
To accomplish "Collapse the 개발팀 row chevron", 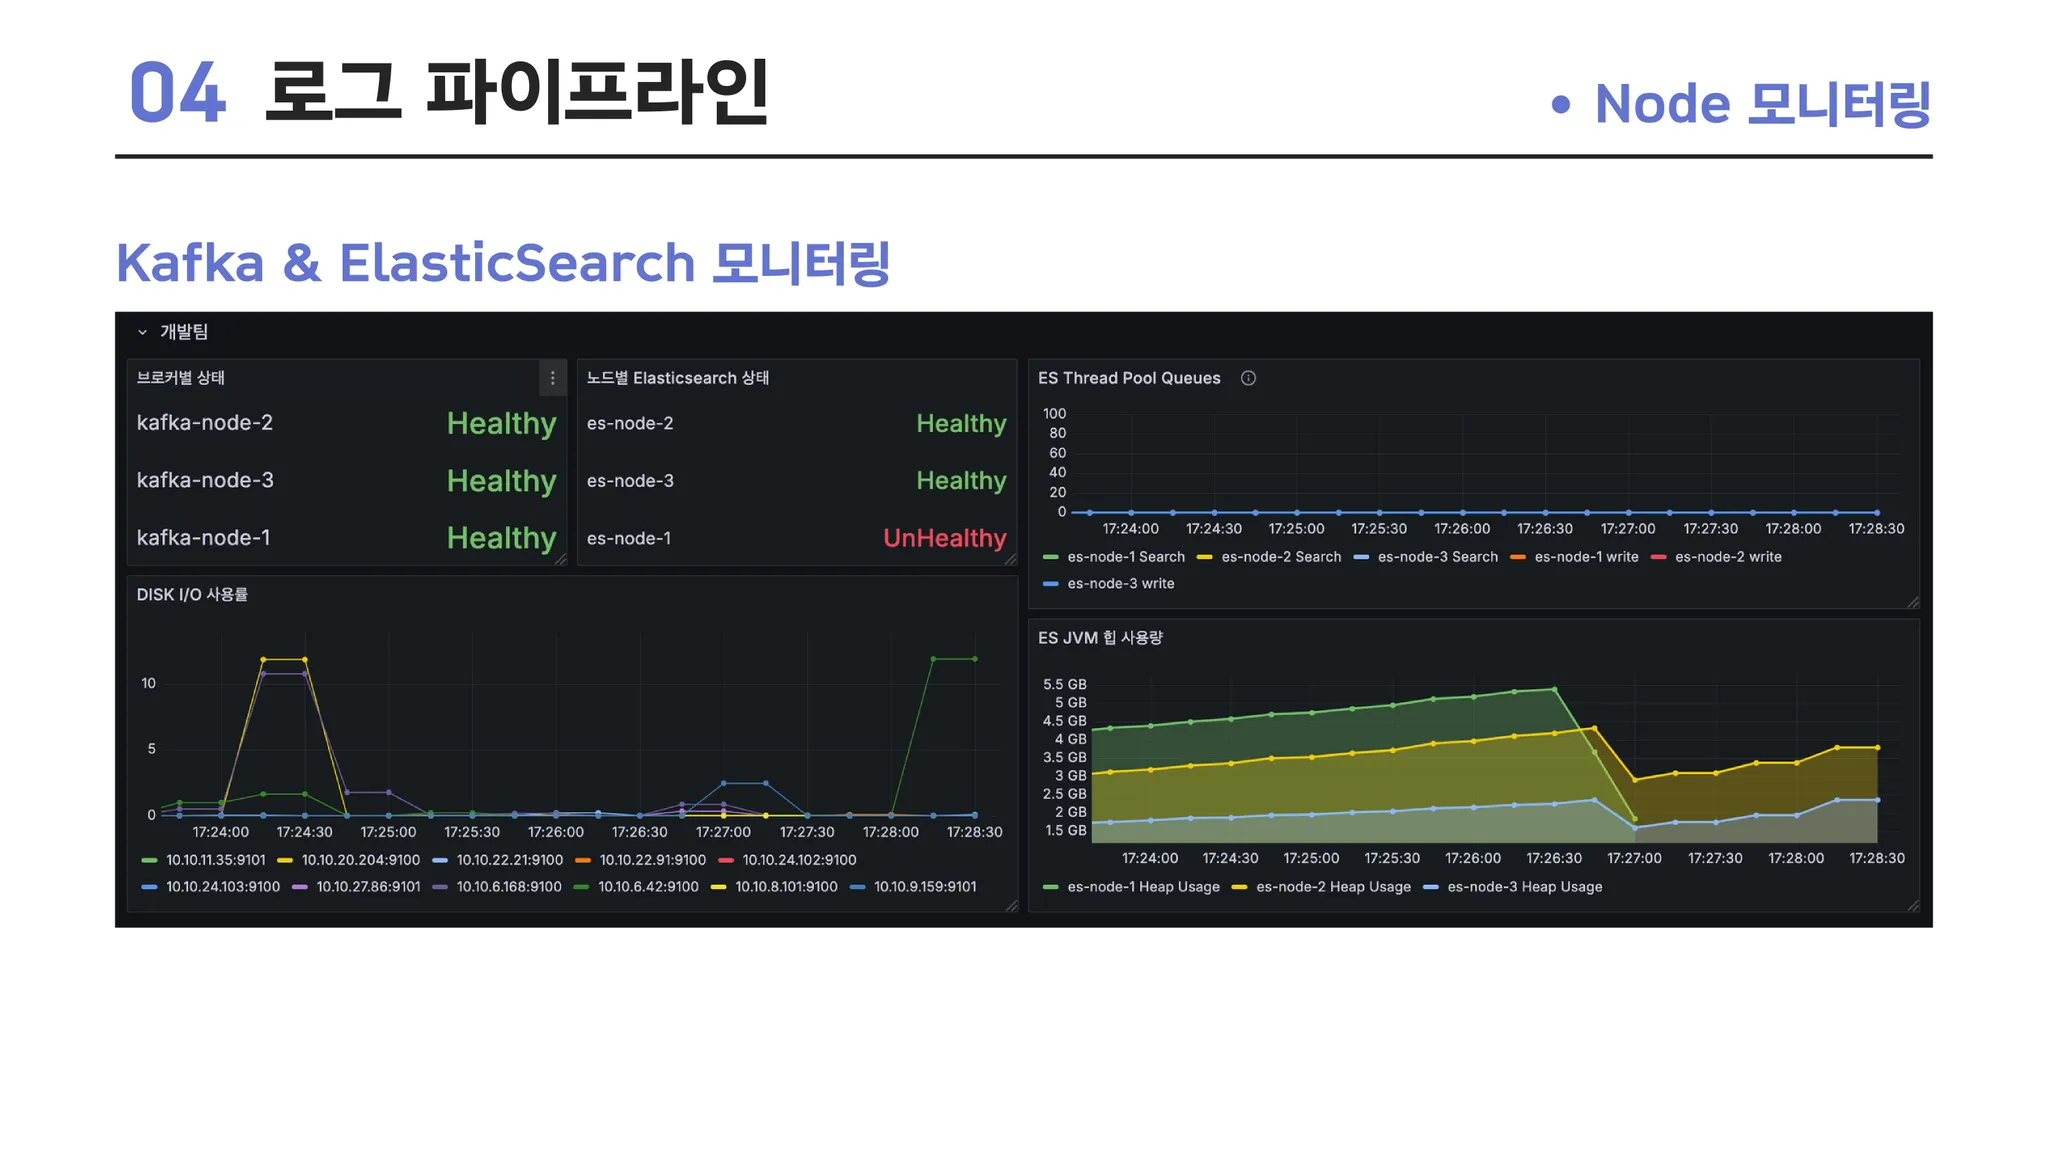I will click(142, 332).
